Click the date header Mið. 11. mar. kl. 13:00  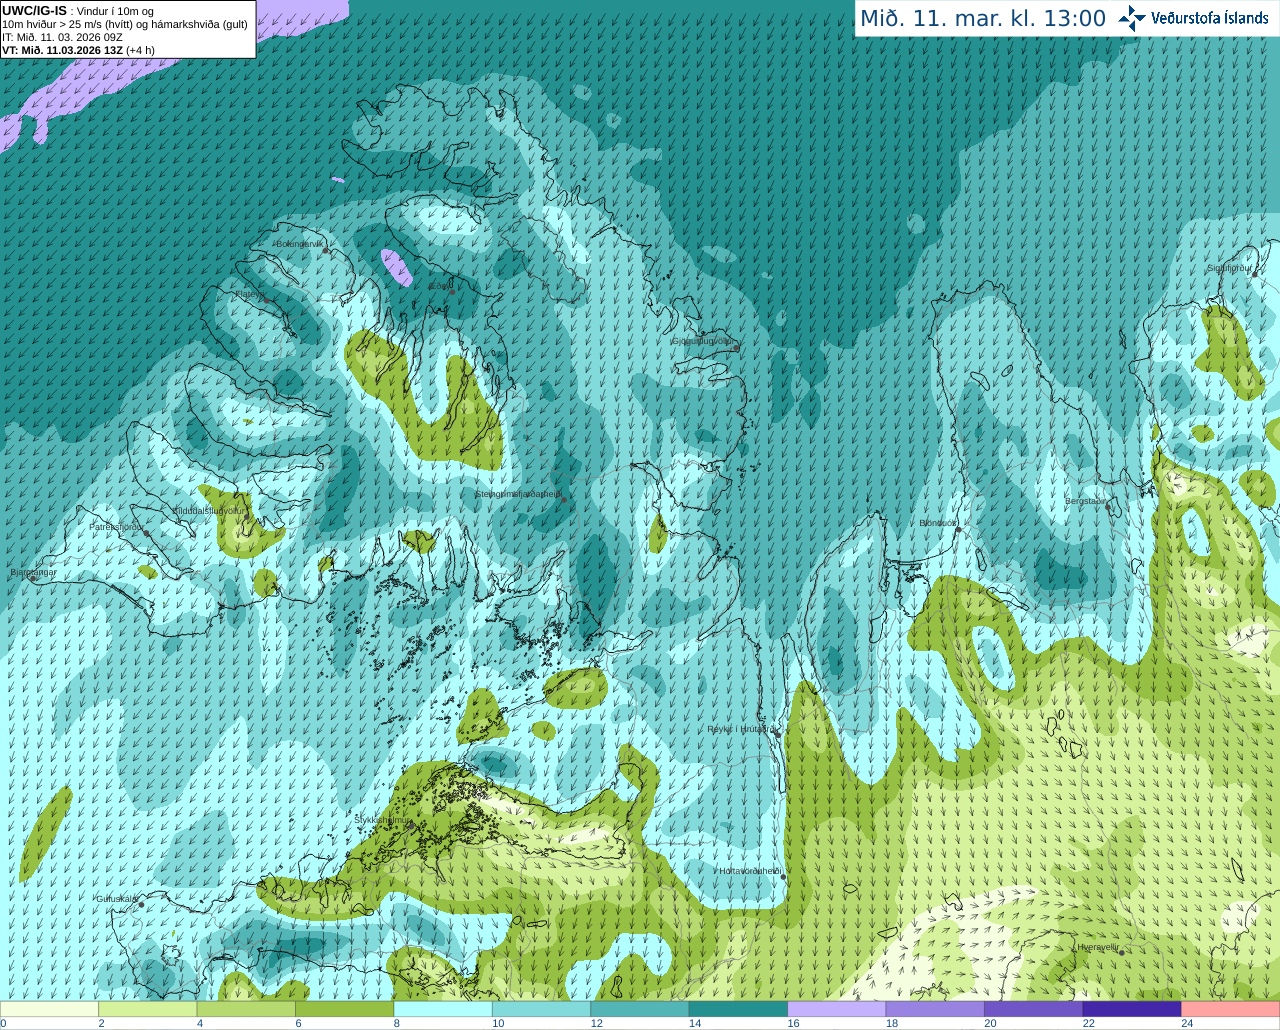983,19
